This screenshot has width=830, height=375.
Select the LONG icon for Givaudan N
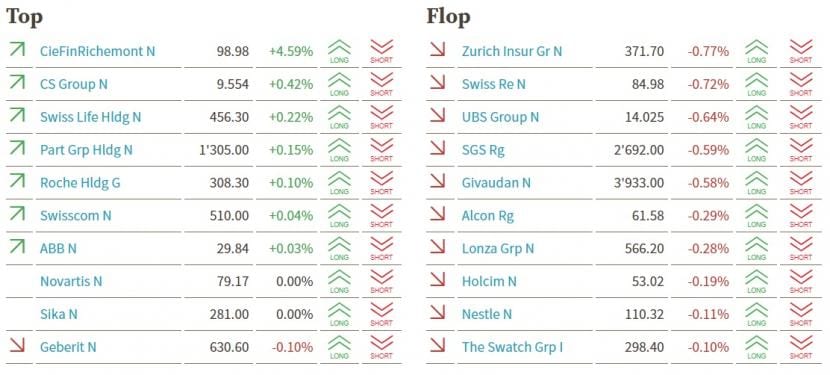756,183
